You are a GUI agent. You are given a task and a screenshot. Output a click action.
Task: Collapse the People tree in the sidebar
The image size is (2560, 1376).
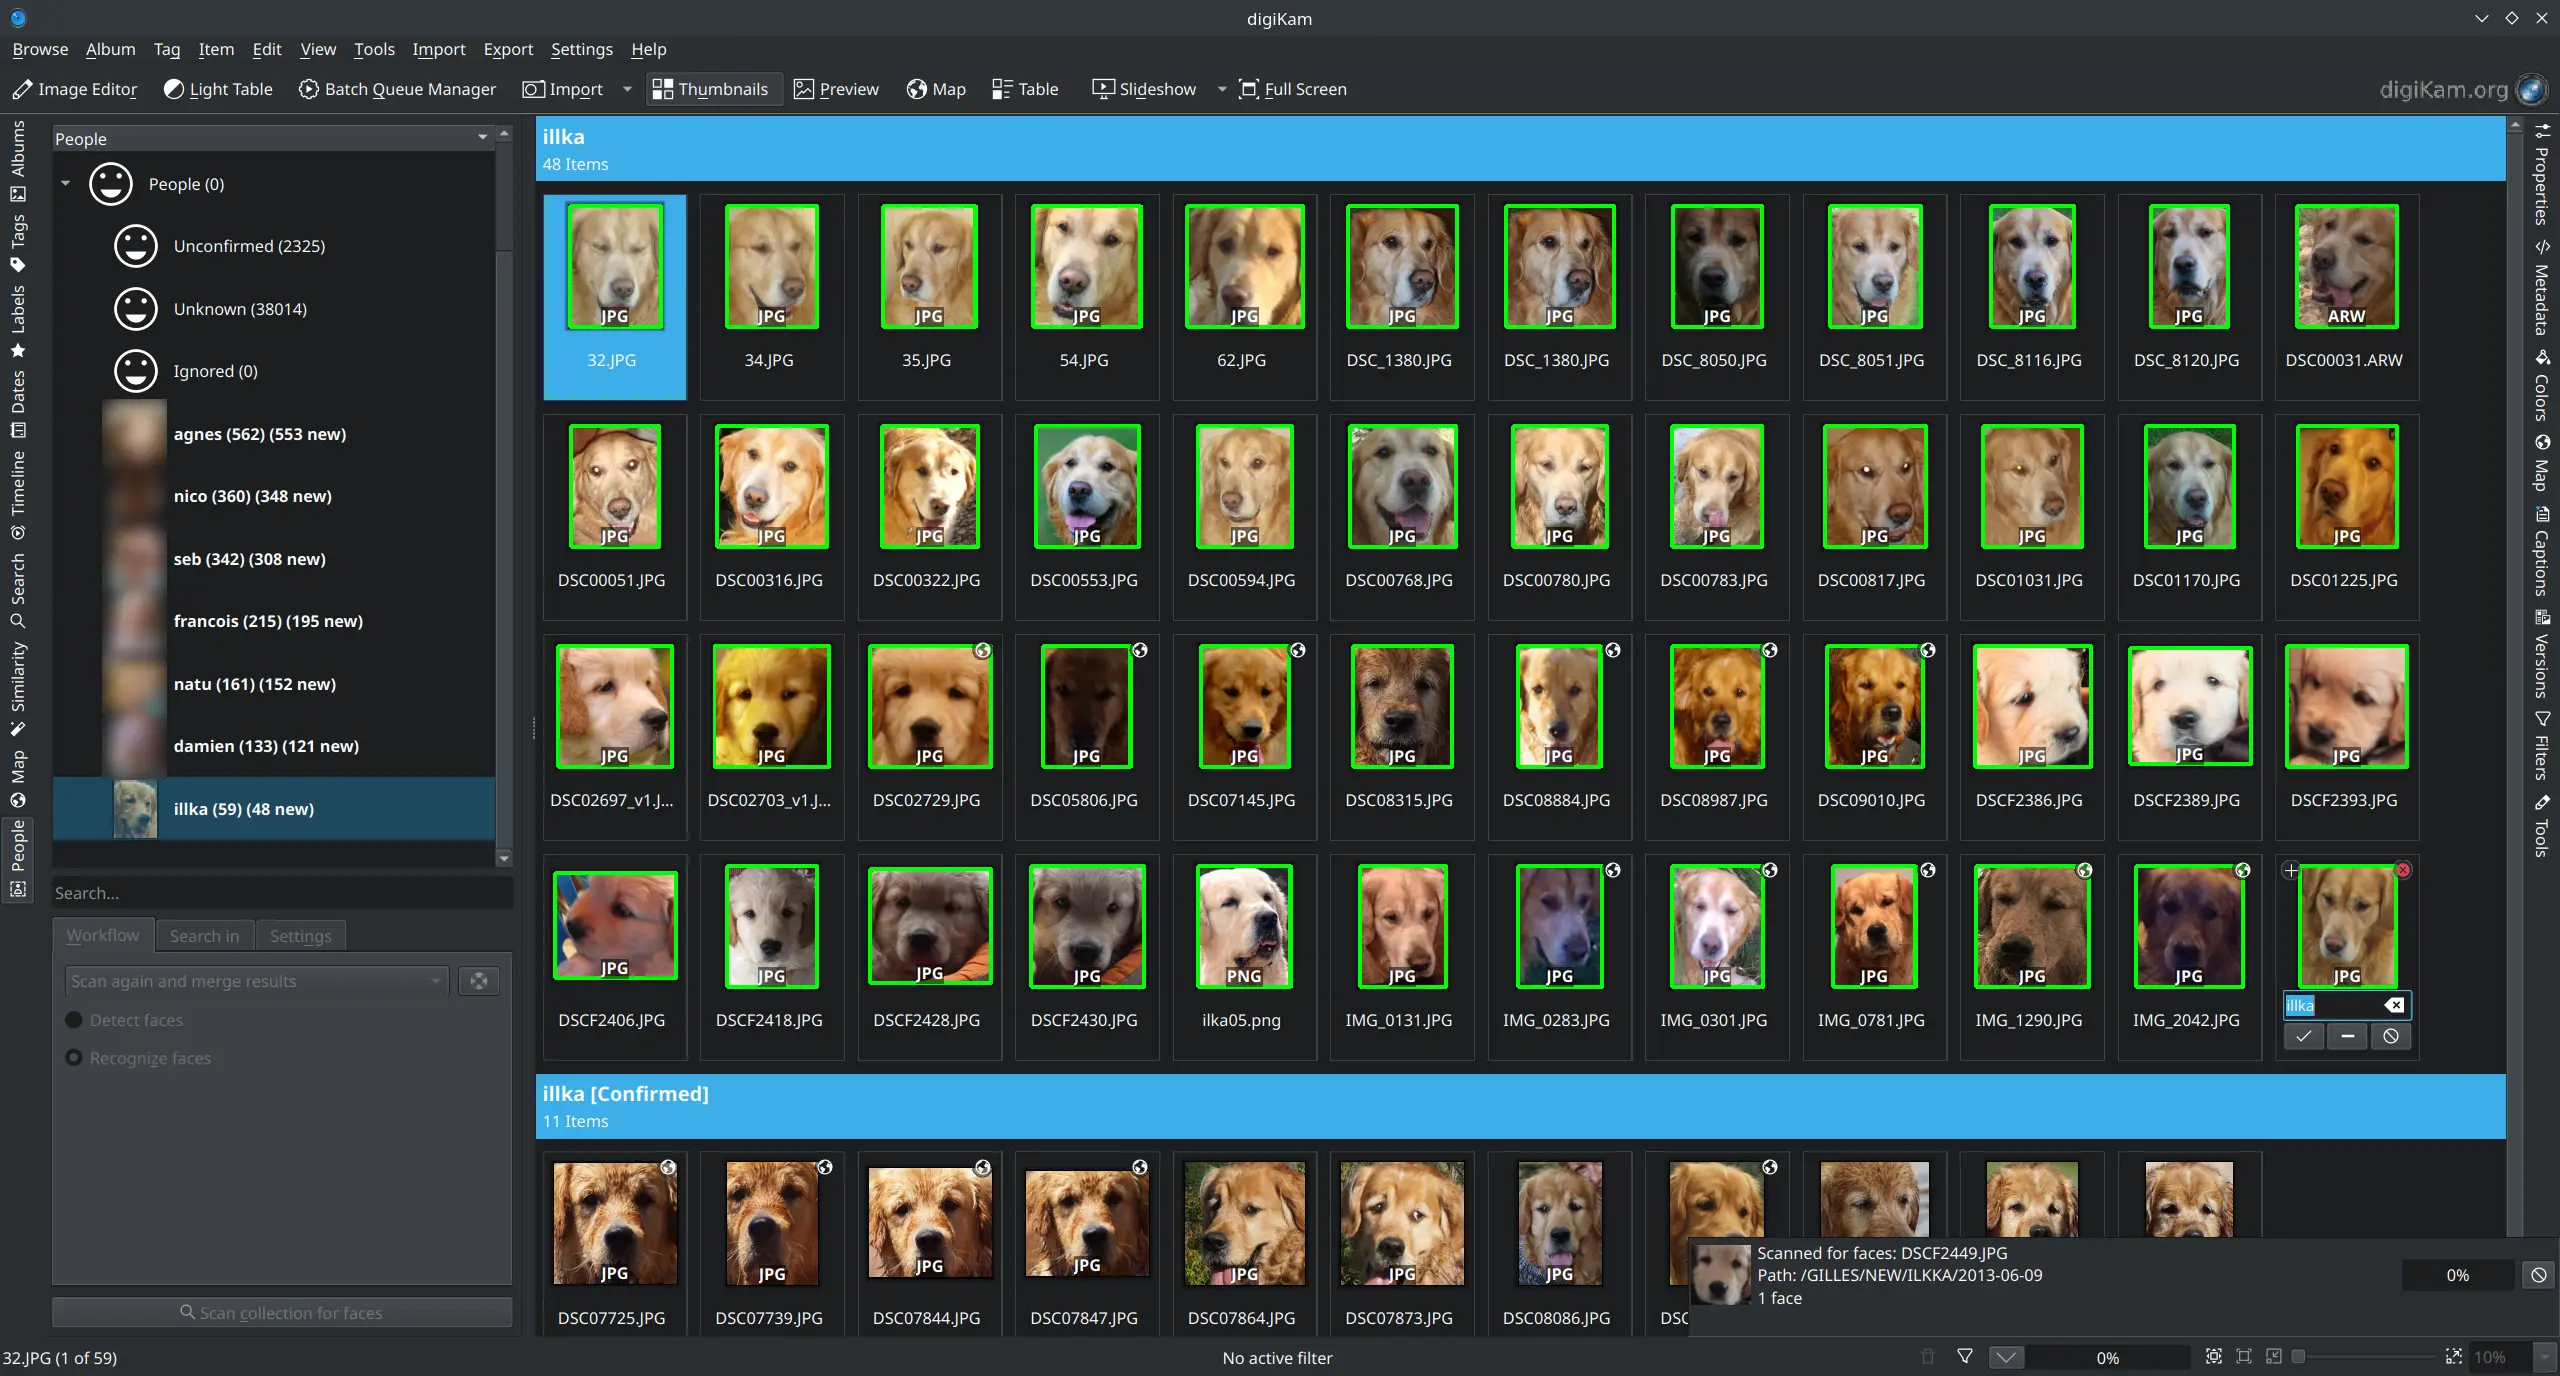[66, 184]
